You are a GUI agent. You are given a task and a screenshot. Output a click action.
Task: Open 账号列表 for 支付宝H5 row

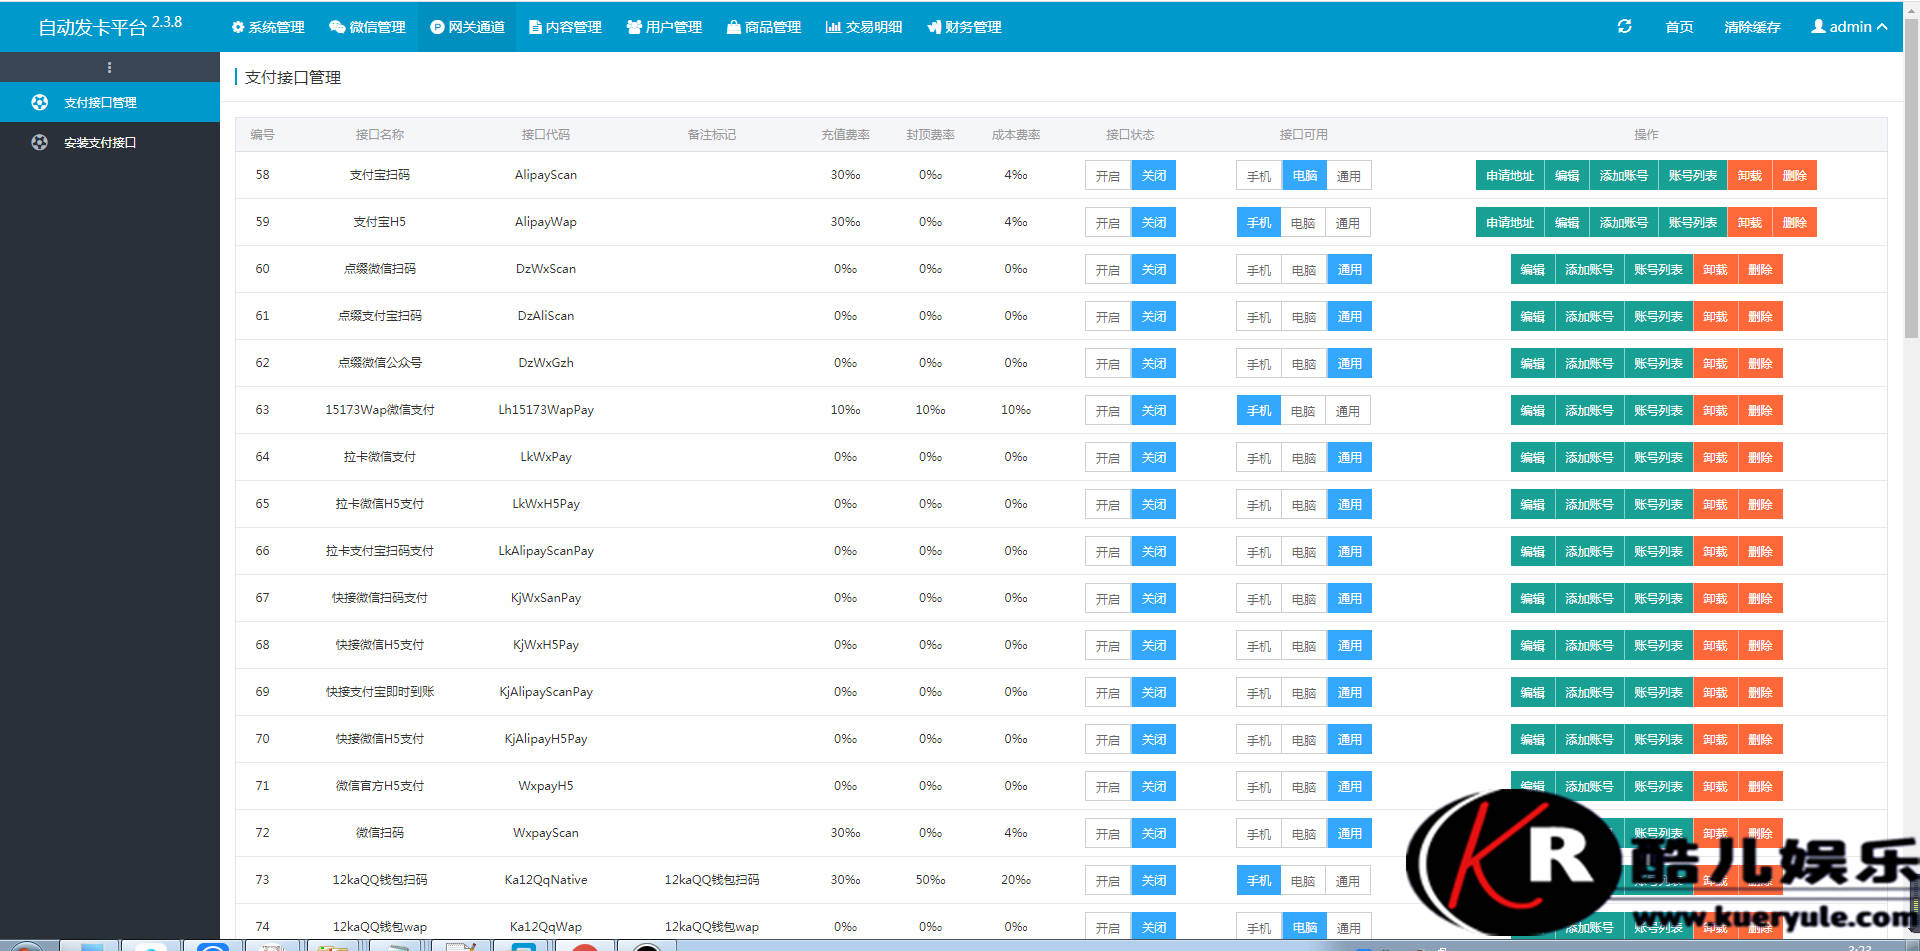coord(1692,222)
